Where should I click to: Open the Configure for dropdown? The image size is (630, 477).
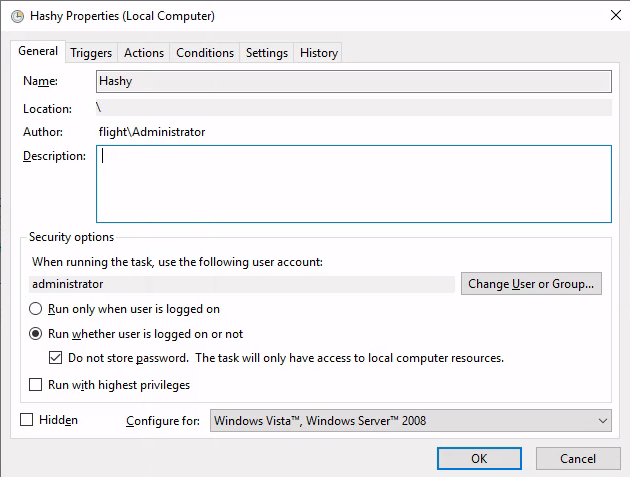pos(411,420)
